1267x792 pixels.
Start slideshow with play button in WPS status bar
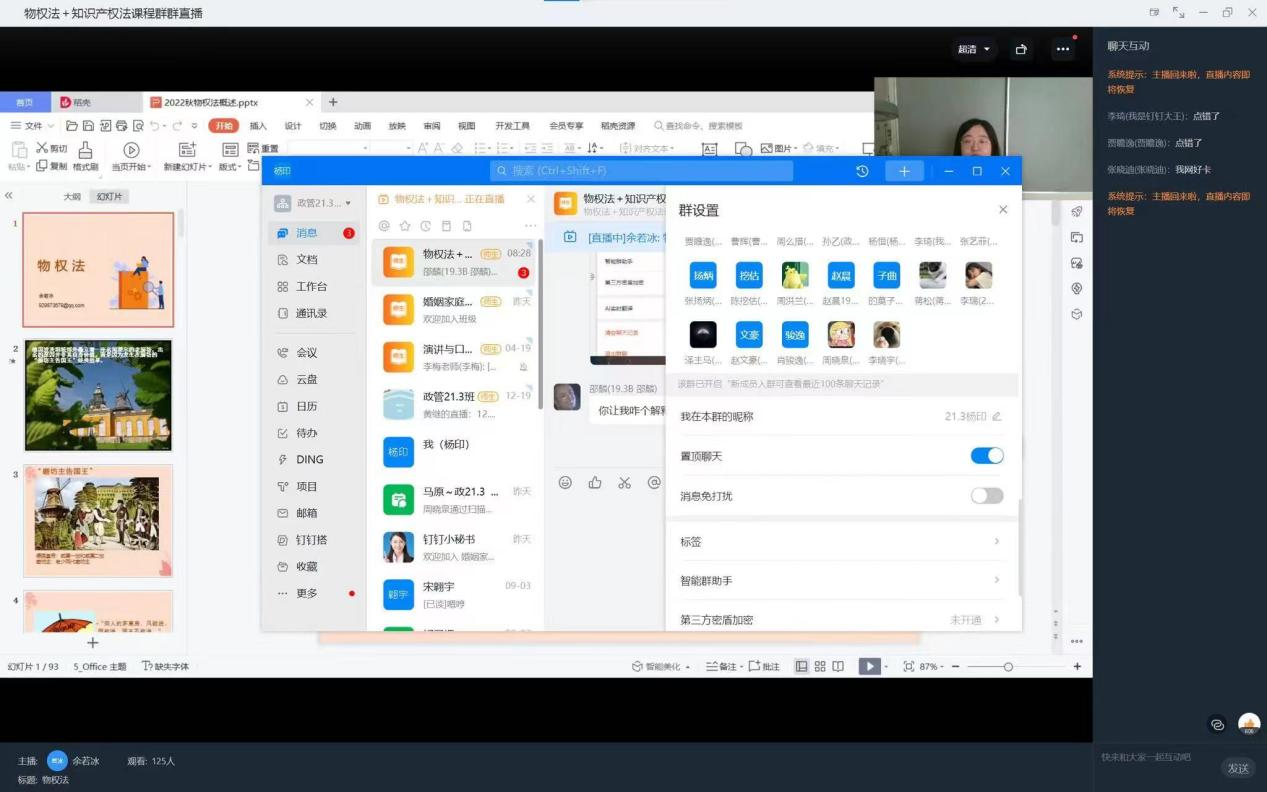tap(869, 667)
